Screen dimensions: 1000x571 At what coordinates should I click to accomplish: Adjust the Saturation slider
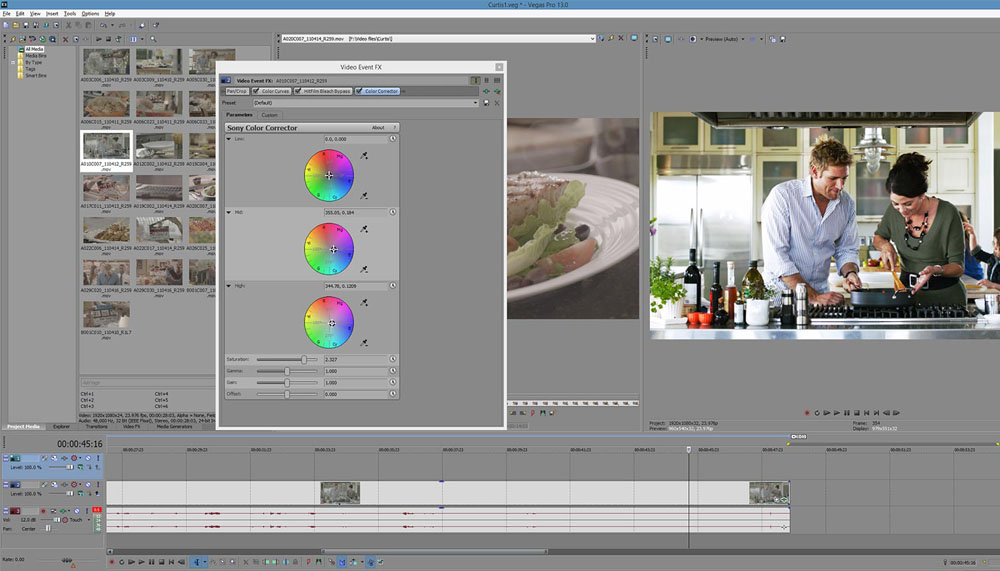(304, 360)
